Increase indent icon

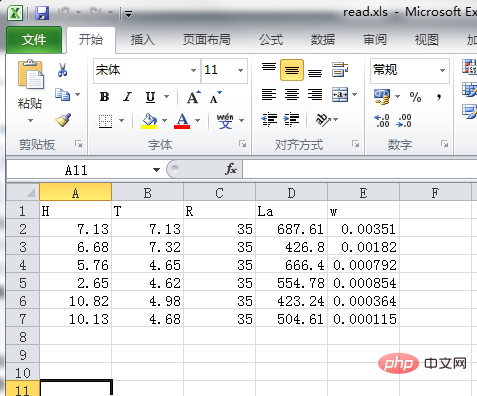tap(291, 120)
